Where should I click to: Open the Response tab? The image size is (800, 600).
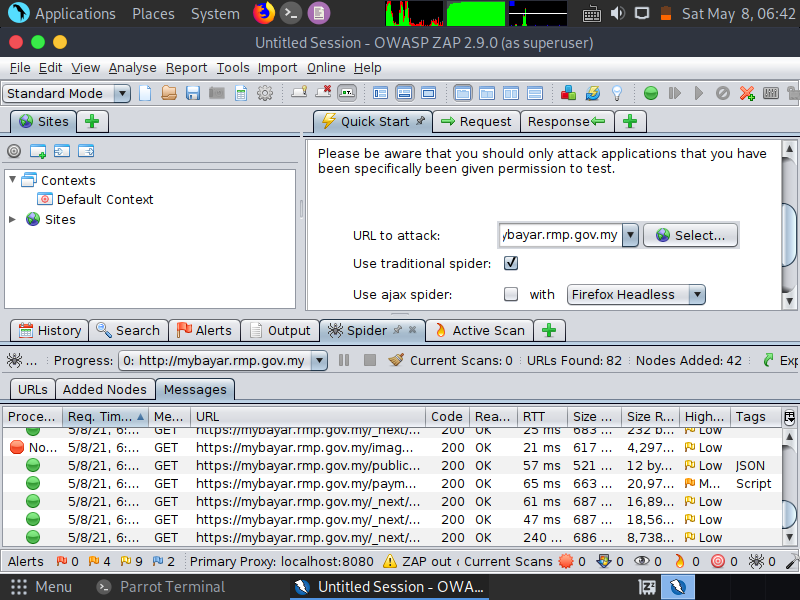click(566, 121)
